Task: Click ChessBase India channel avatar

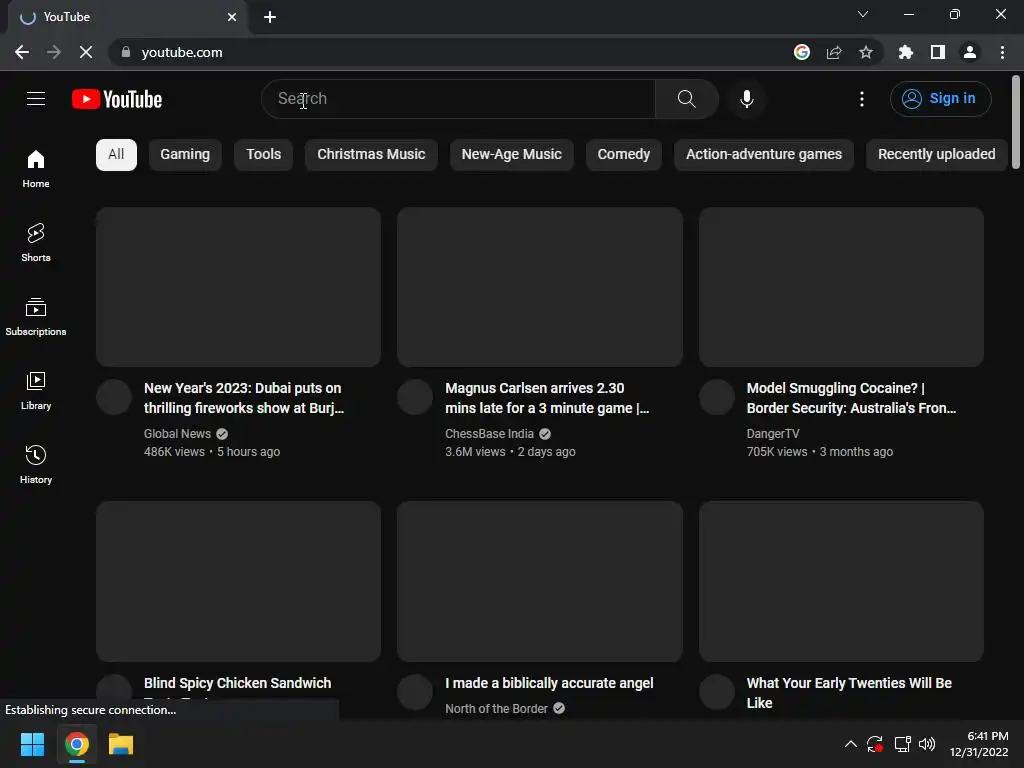Action: 415,397
